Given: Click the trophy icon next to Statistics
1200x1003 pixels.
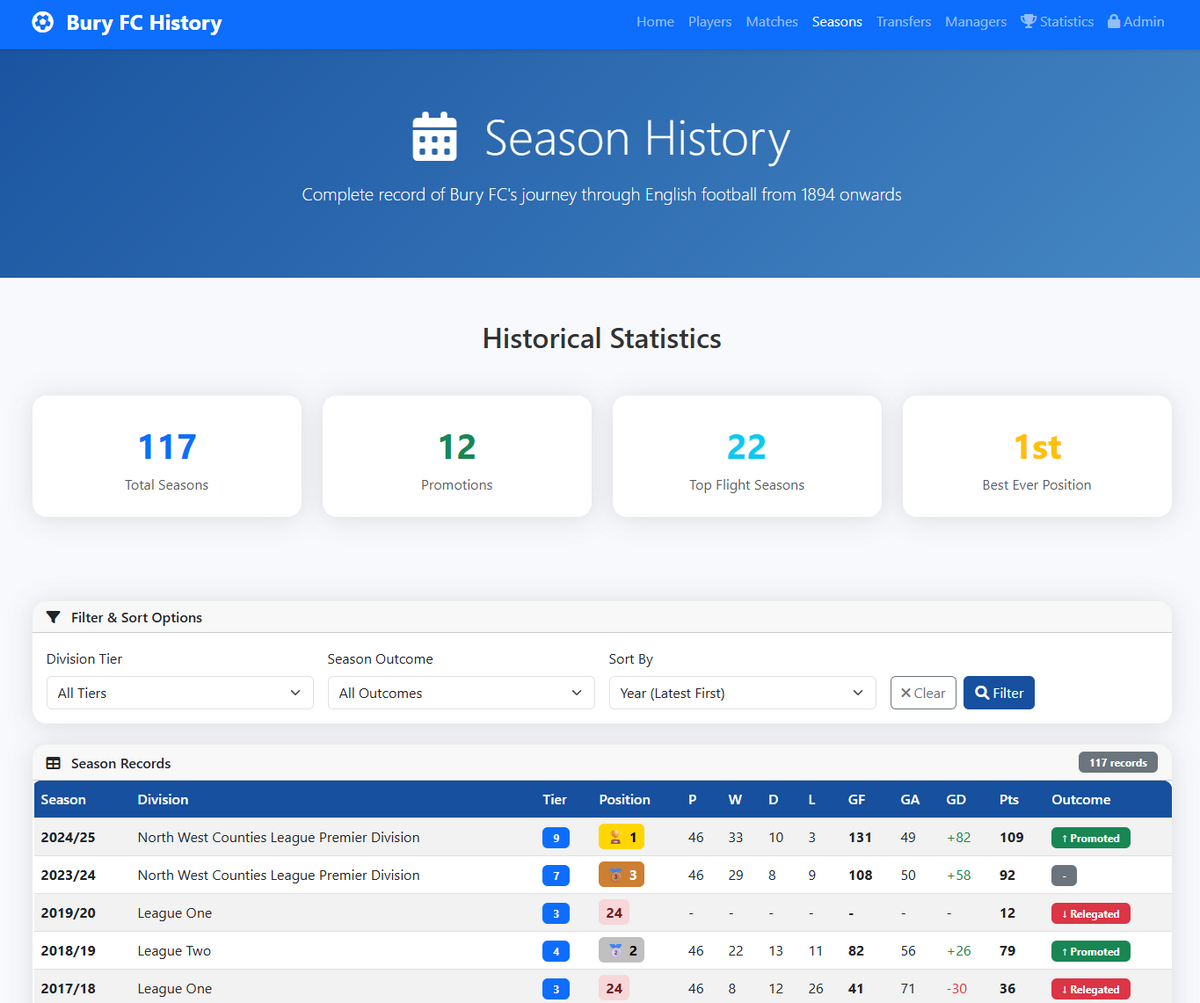Looking at the screenshot, I should pyautogui.click(x=1028, y=21).
